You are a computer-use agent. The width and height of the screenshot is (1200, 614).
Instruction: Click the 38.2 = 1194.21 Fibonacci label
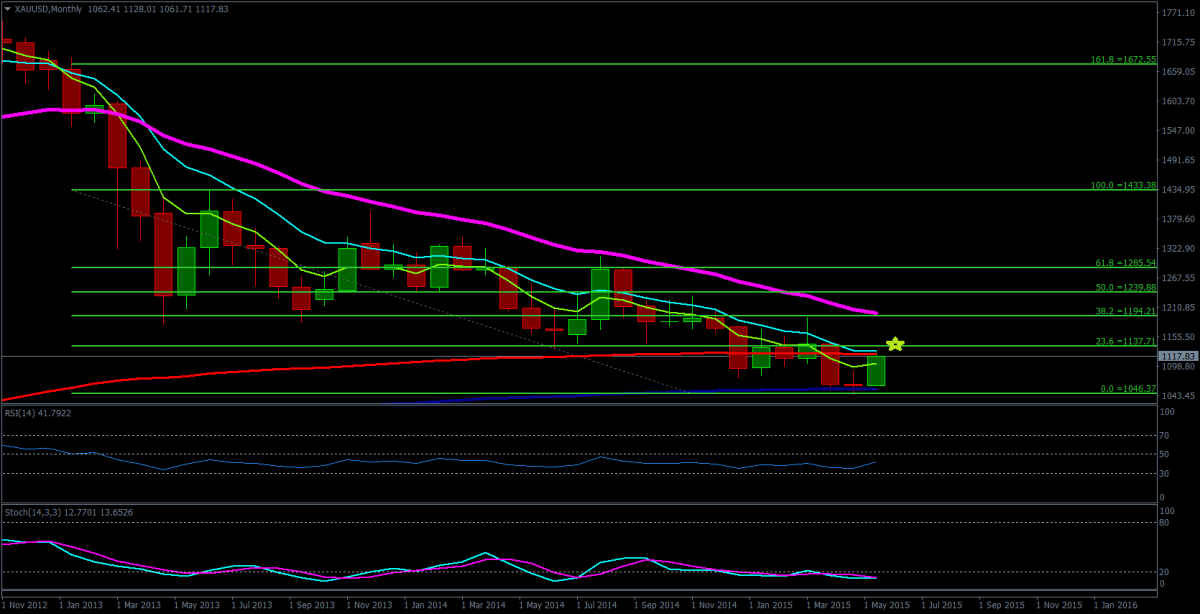click(x=1126, y=311)
